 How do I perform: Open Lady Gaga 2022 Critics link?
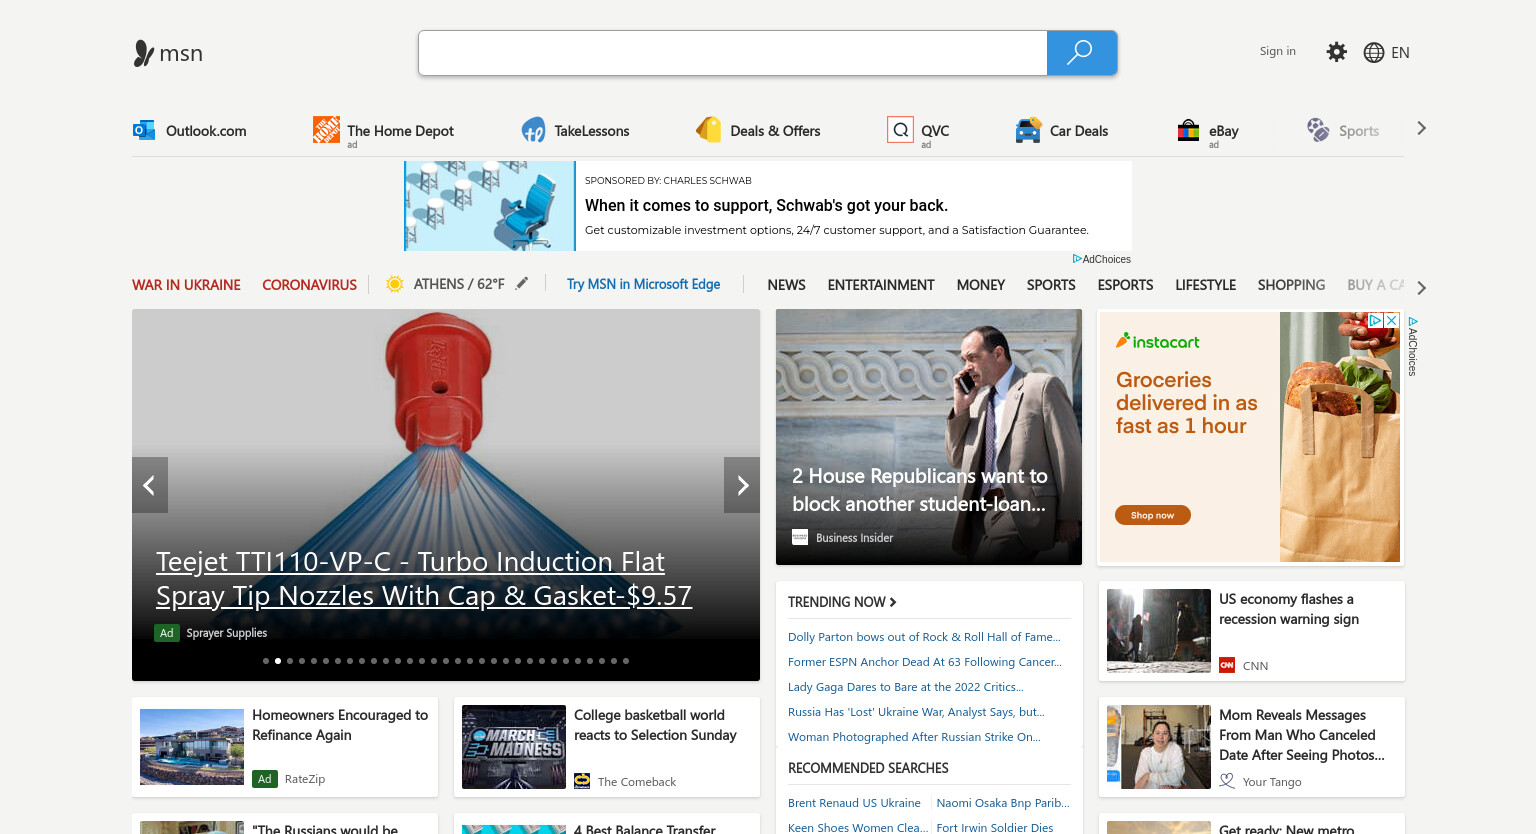pos(906,687)
